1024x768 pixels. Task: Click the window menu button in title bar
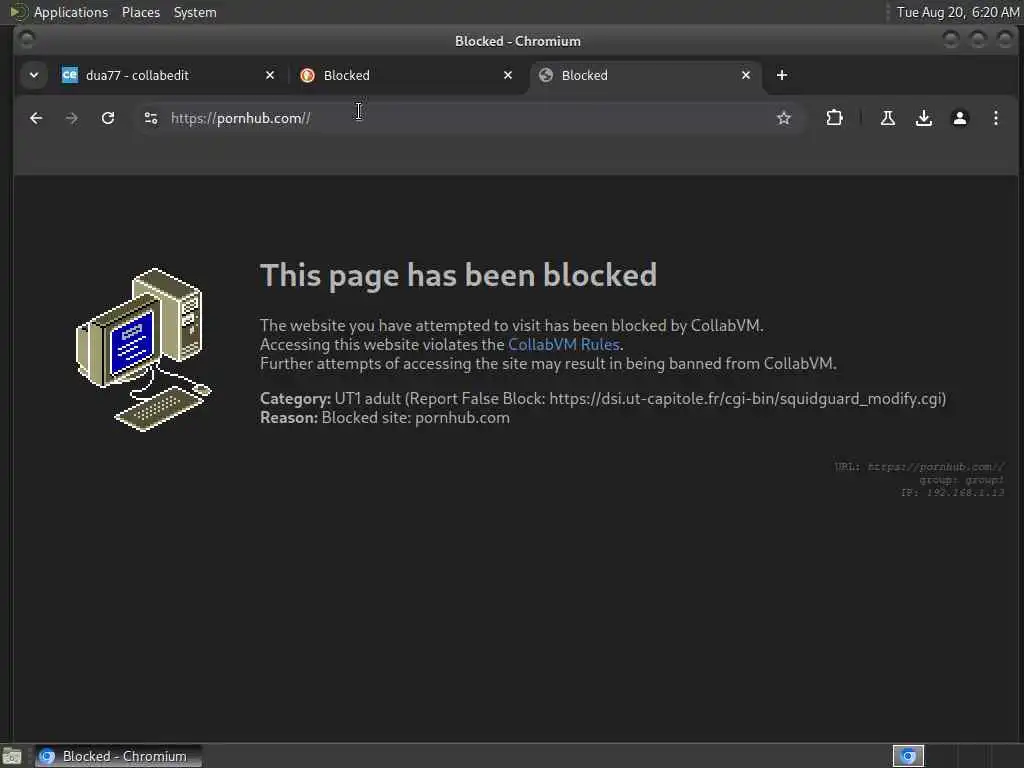[27, 40]
